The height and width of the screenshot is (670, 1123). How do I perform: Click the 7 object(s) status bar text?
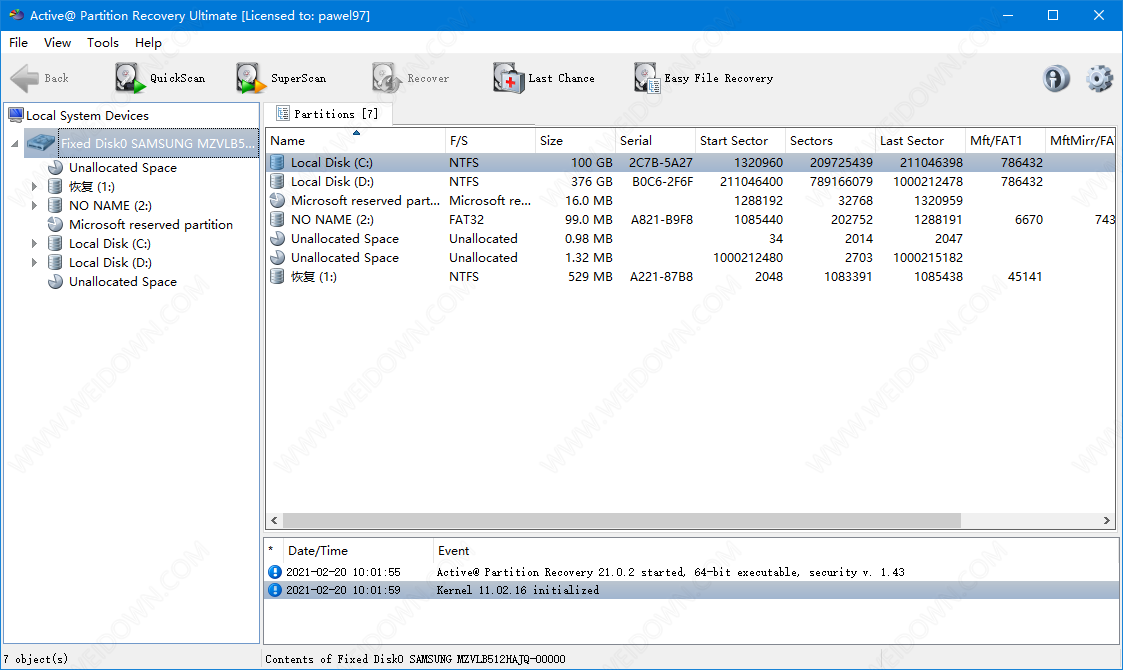[x=36, y=659]
